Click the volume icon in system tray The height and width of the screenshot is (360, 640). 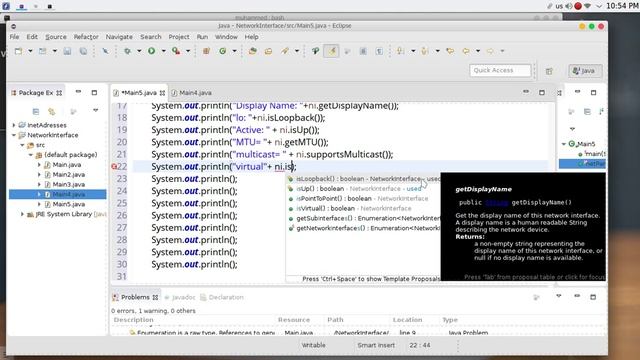coord(569,6)
